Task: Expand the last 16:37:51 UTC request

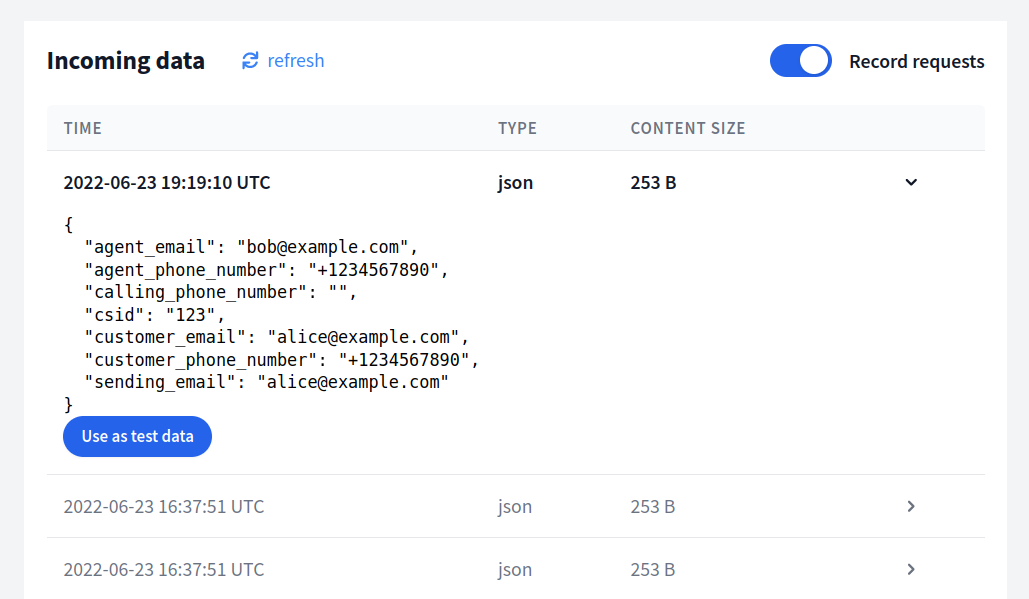Action: [x=911, y=570]
